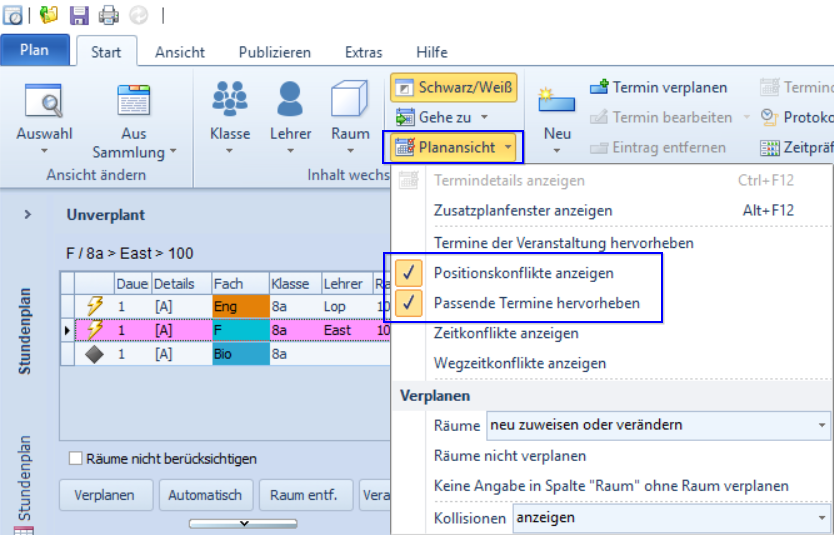Switch to the Publizieren tab
This screenshot has width=834, height=535.
pos(274,52)
